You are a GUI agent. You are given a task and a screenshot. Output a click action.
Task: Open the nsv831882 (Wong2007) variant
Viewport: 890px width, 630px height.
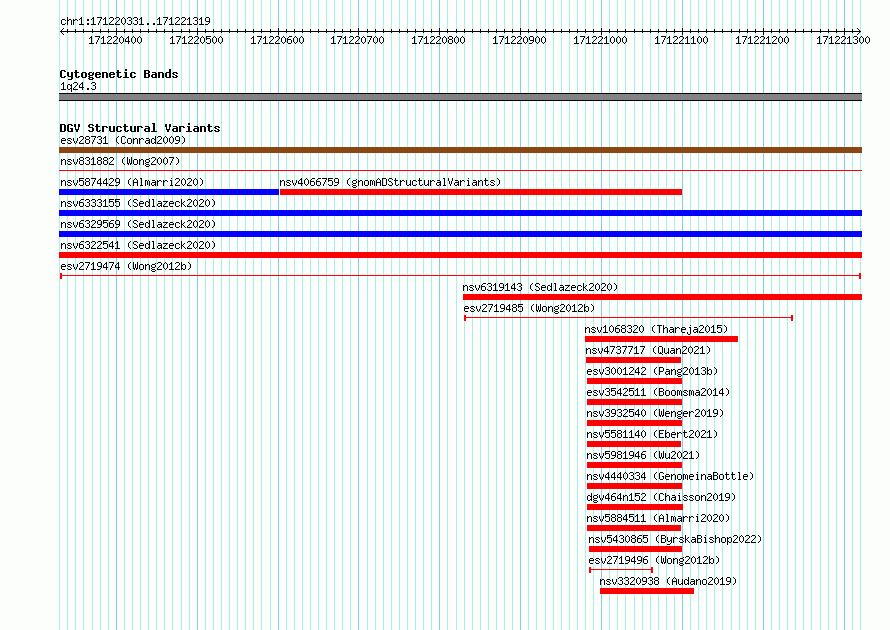pos(120,161)
